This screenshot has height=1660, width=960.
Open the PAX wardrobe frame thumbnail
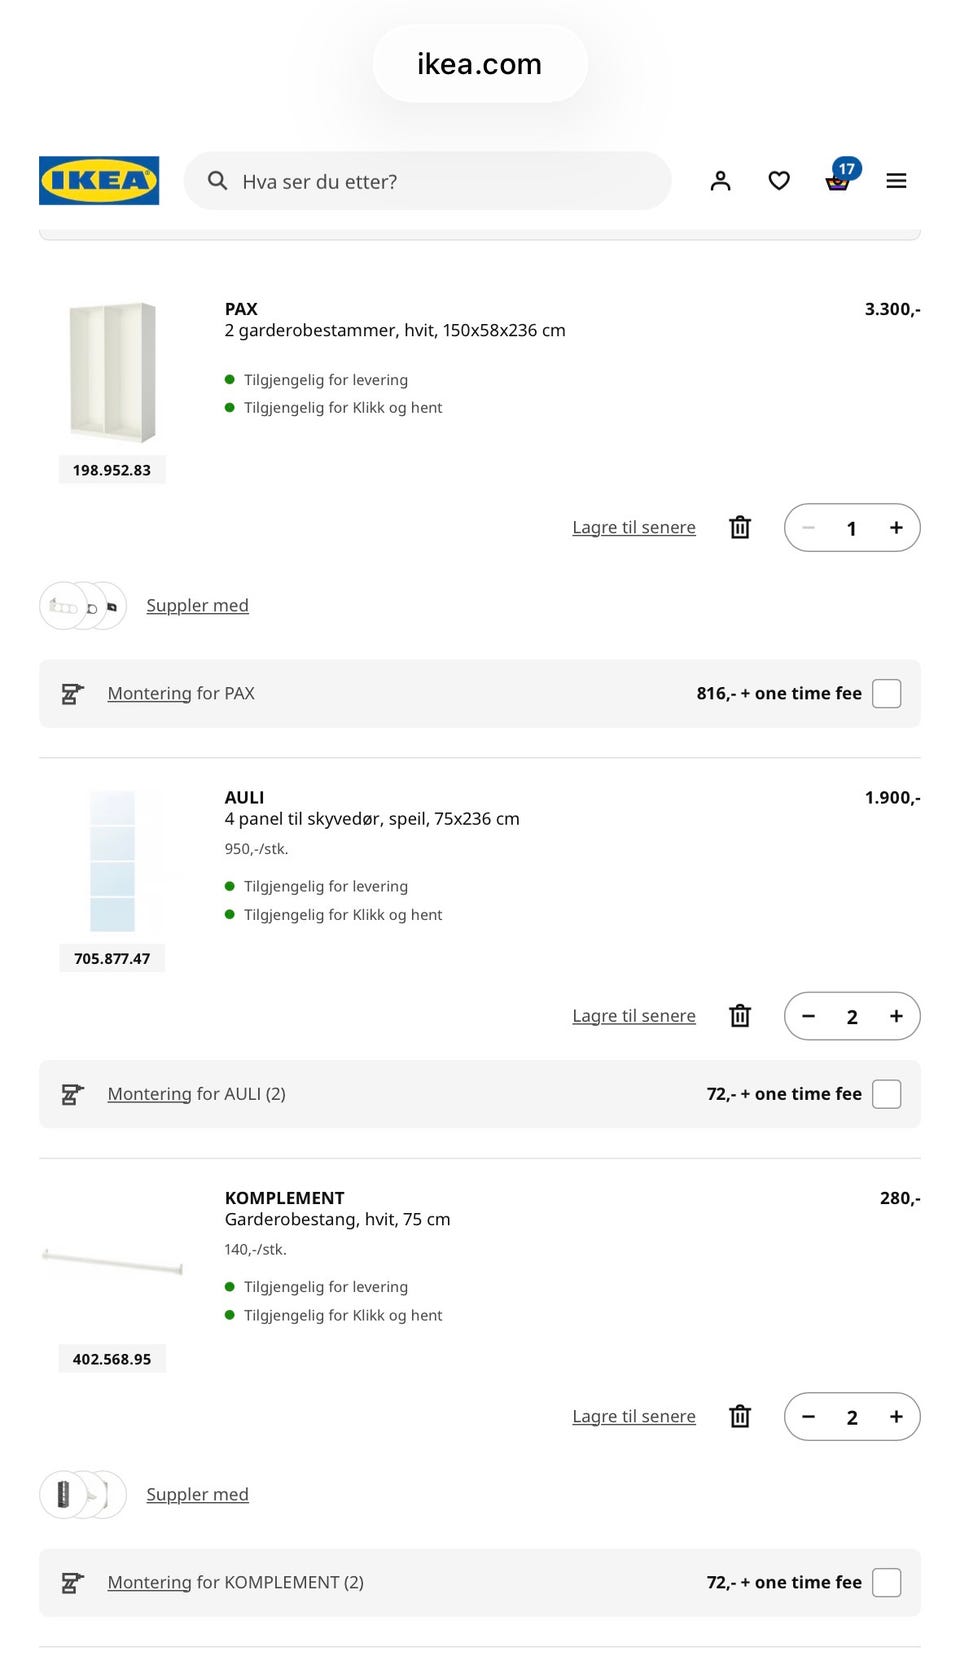pos(112,372)
